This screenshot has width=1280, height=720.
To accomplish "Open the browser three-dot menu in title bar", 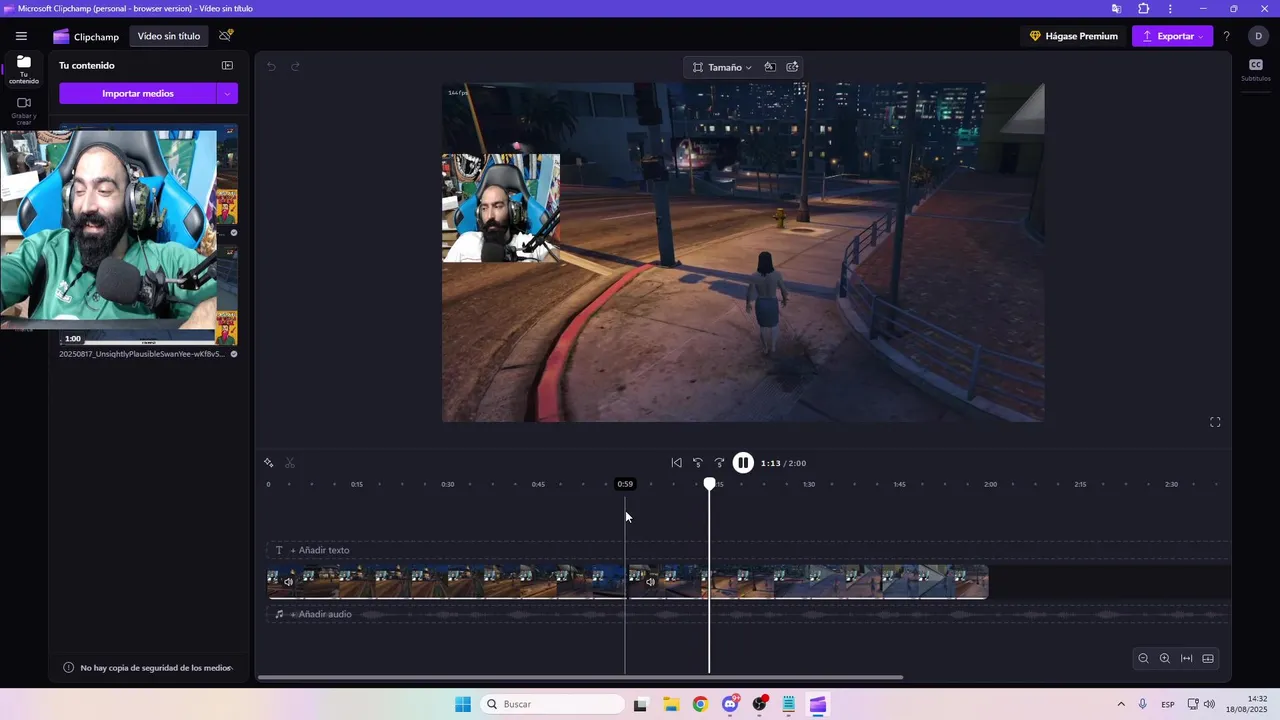I will tap(1170, 8).
